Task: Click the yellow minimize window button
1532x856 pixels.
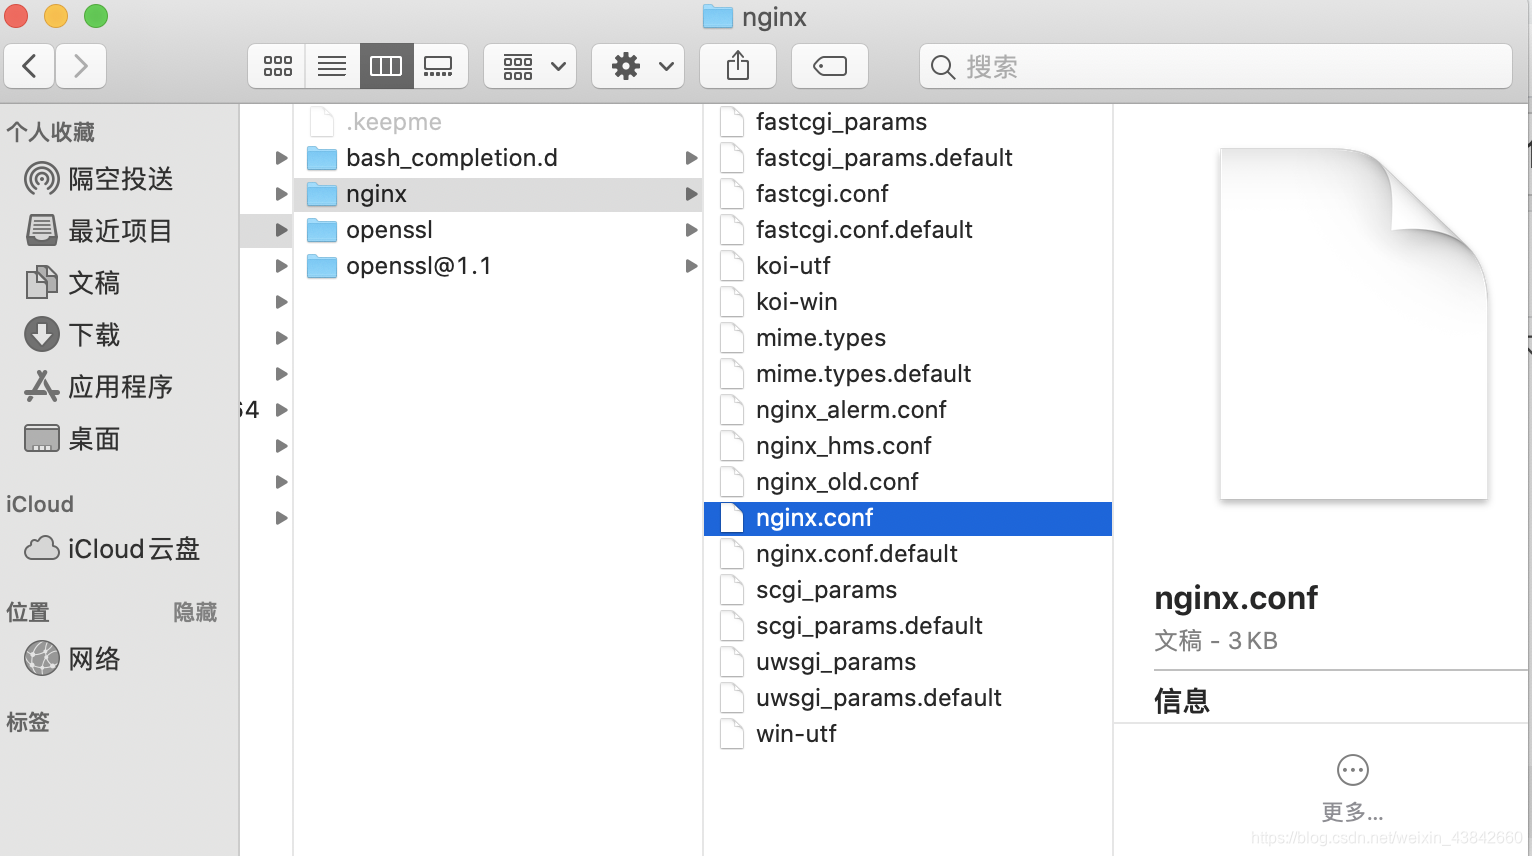Action: pos(56,16)
